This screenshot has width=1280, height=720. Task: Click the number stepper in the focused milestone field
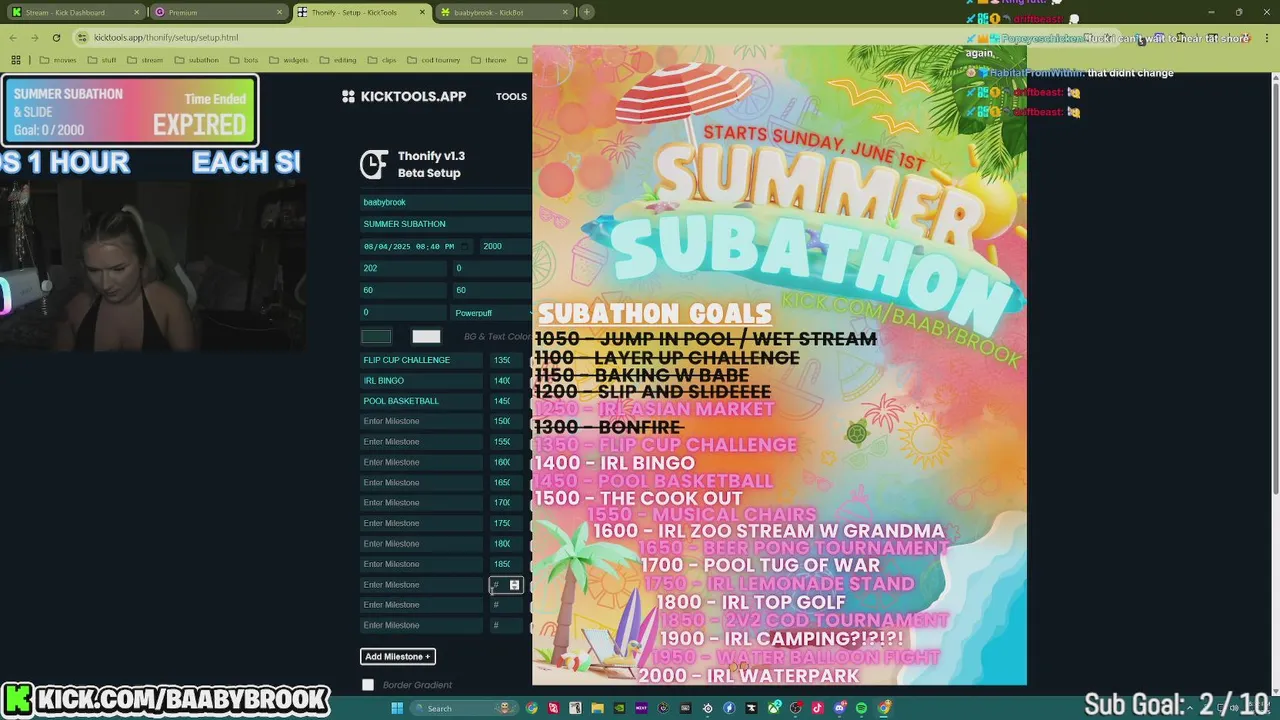tap(514, 585)
